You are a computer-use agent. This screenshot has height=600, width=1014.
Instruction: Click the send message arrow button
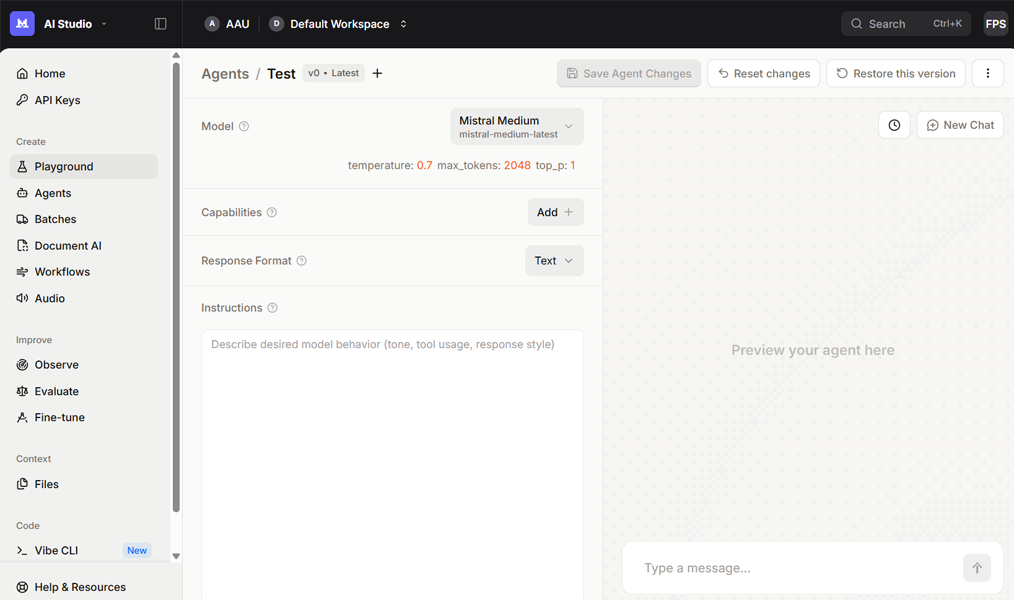click(x=976, y=568)
